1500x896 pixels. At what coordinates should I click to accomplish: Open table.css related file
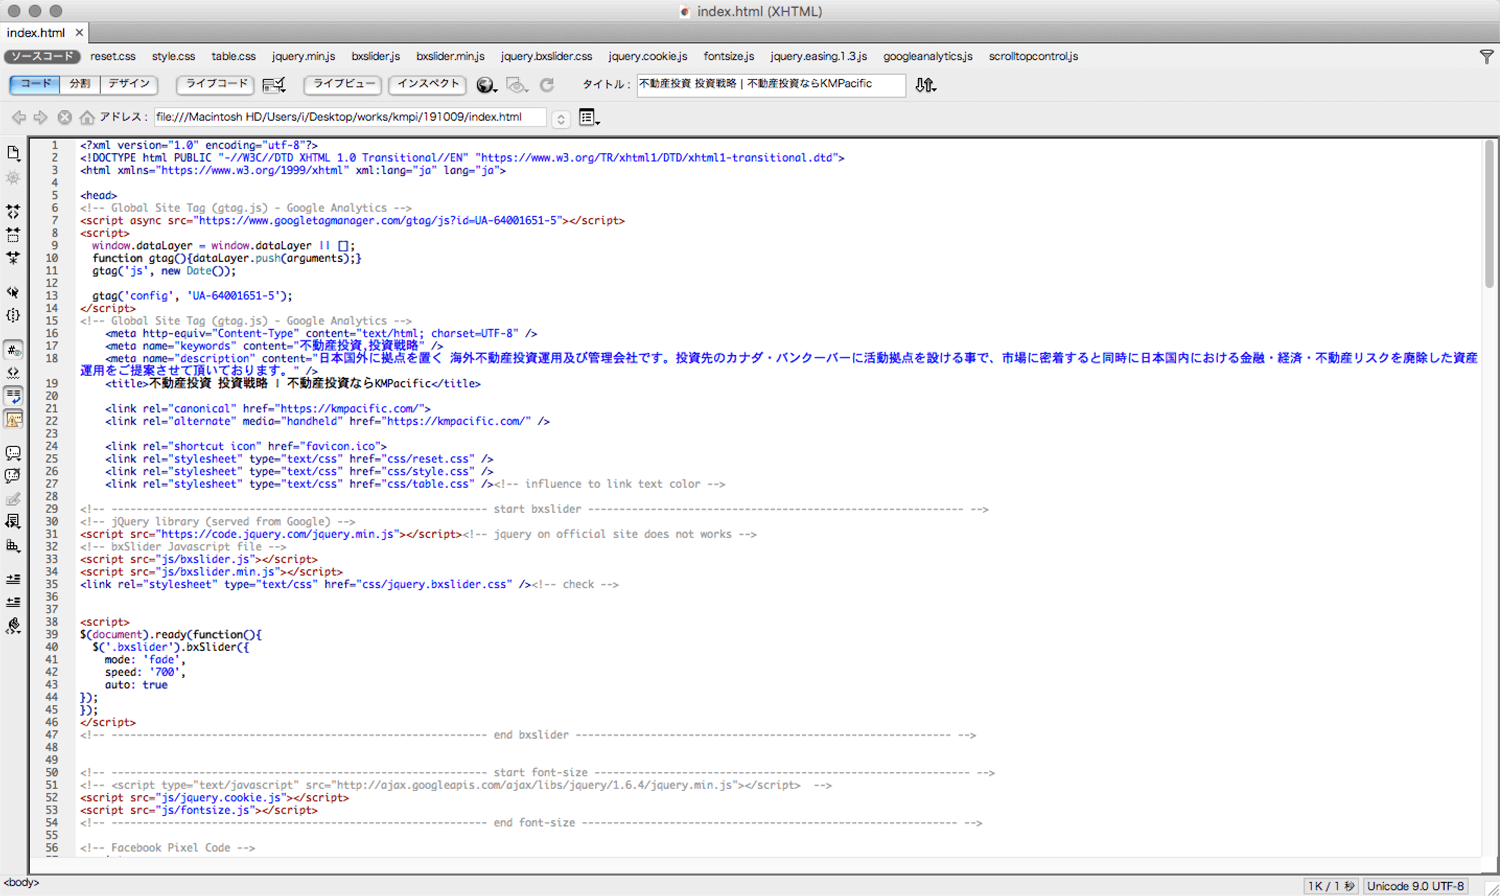pyautogui.click(x=233, y=57)
